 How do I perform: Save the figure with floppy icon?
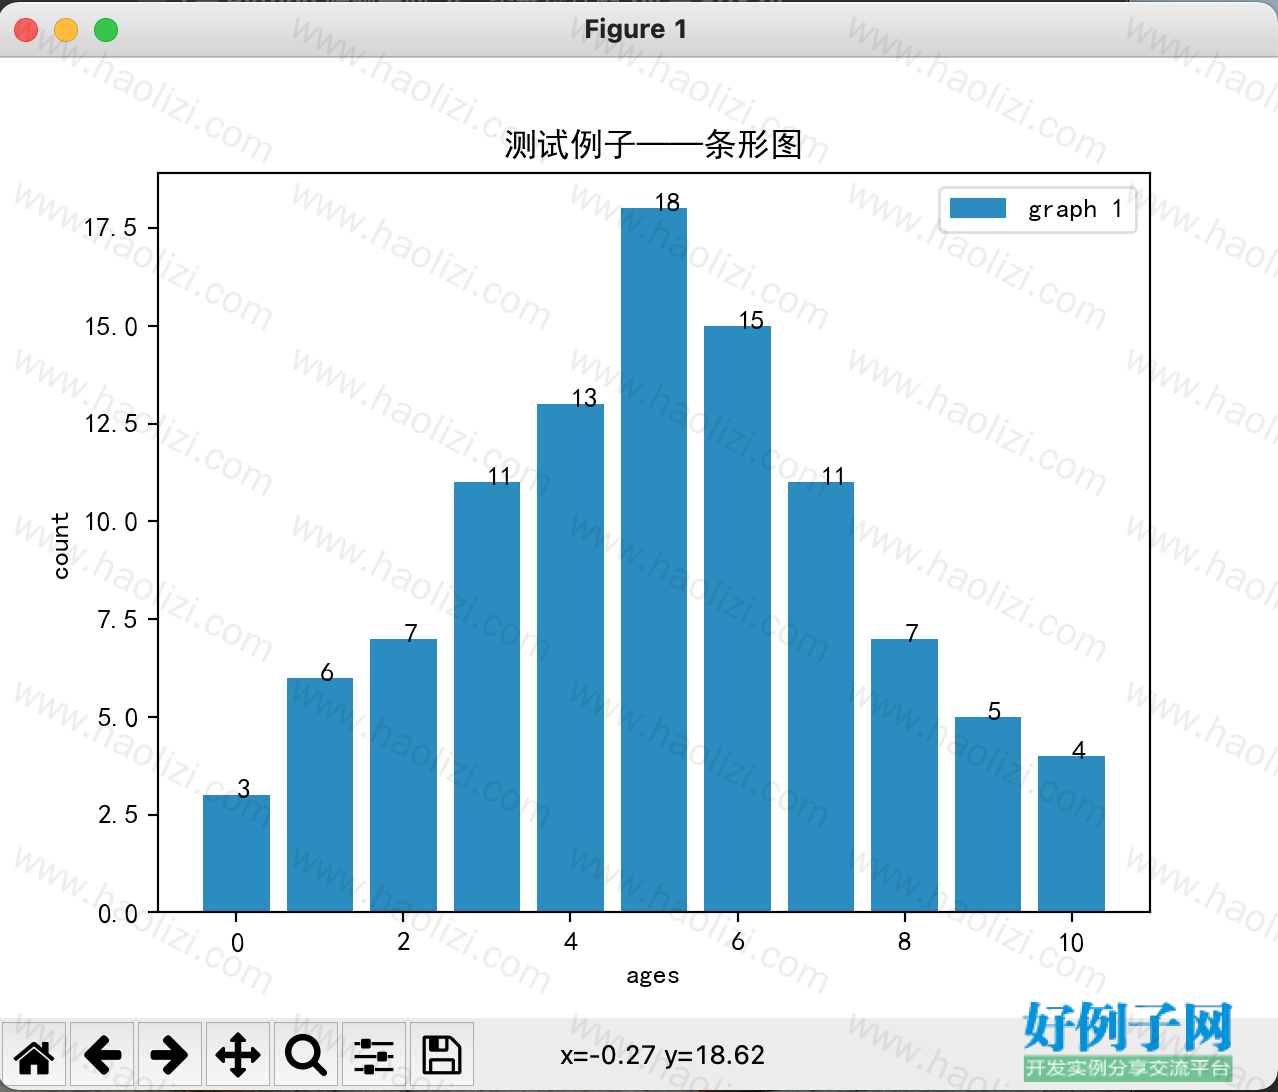[x=442, y=1055]
